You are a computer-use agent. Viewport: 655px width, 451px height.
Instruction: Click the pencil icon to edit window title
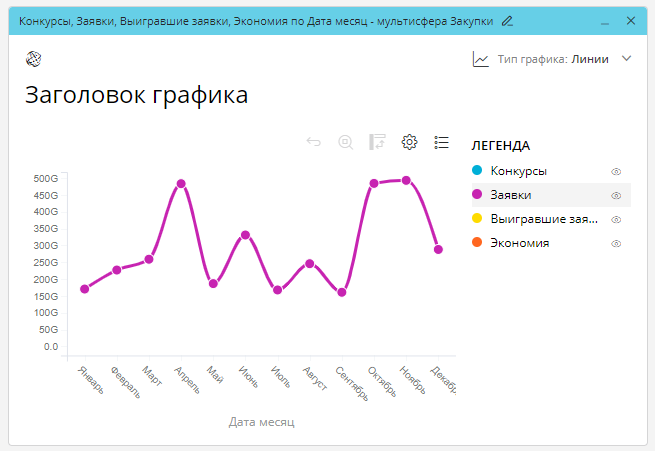[x=508, y=20]
